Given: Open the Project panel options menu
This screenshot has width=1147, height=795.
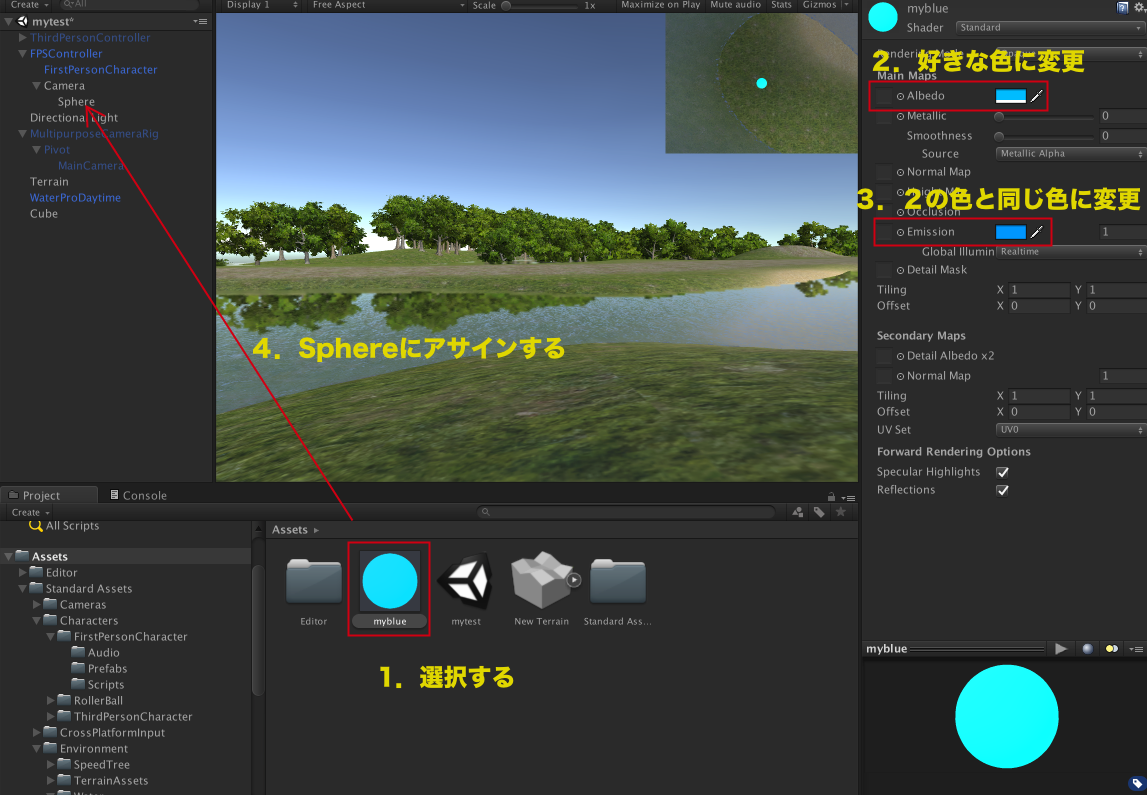Looking at the screenshot, I should (849, 497).
